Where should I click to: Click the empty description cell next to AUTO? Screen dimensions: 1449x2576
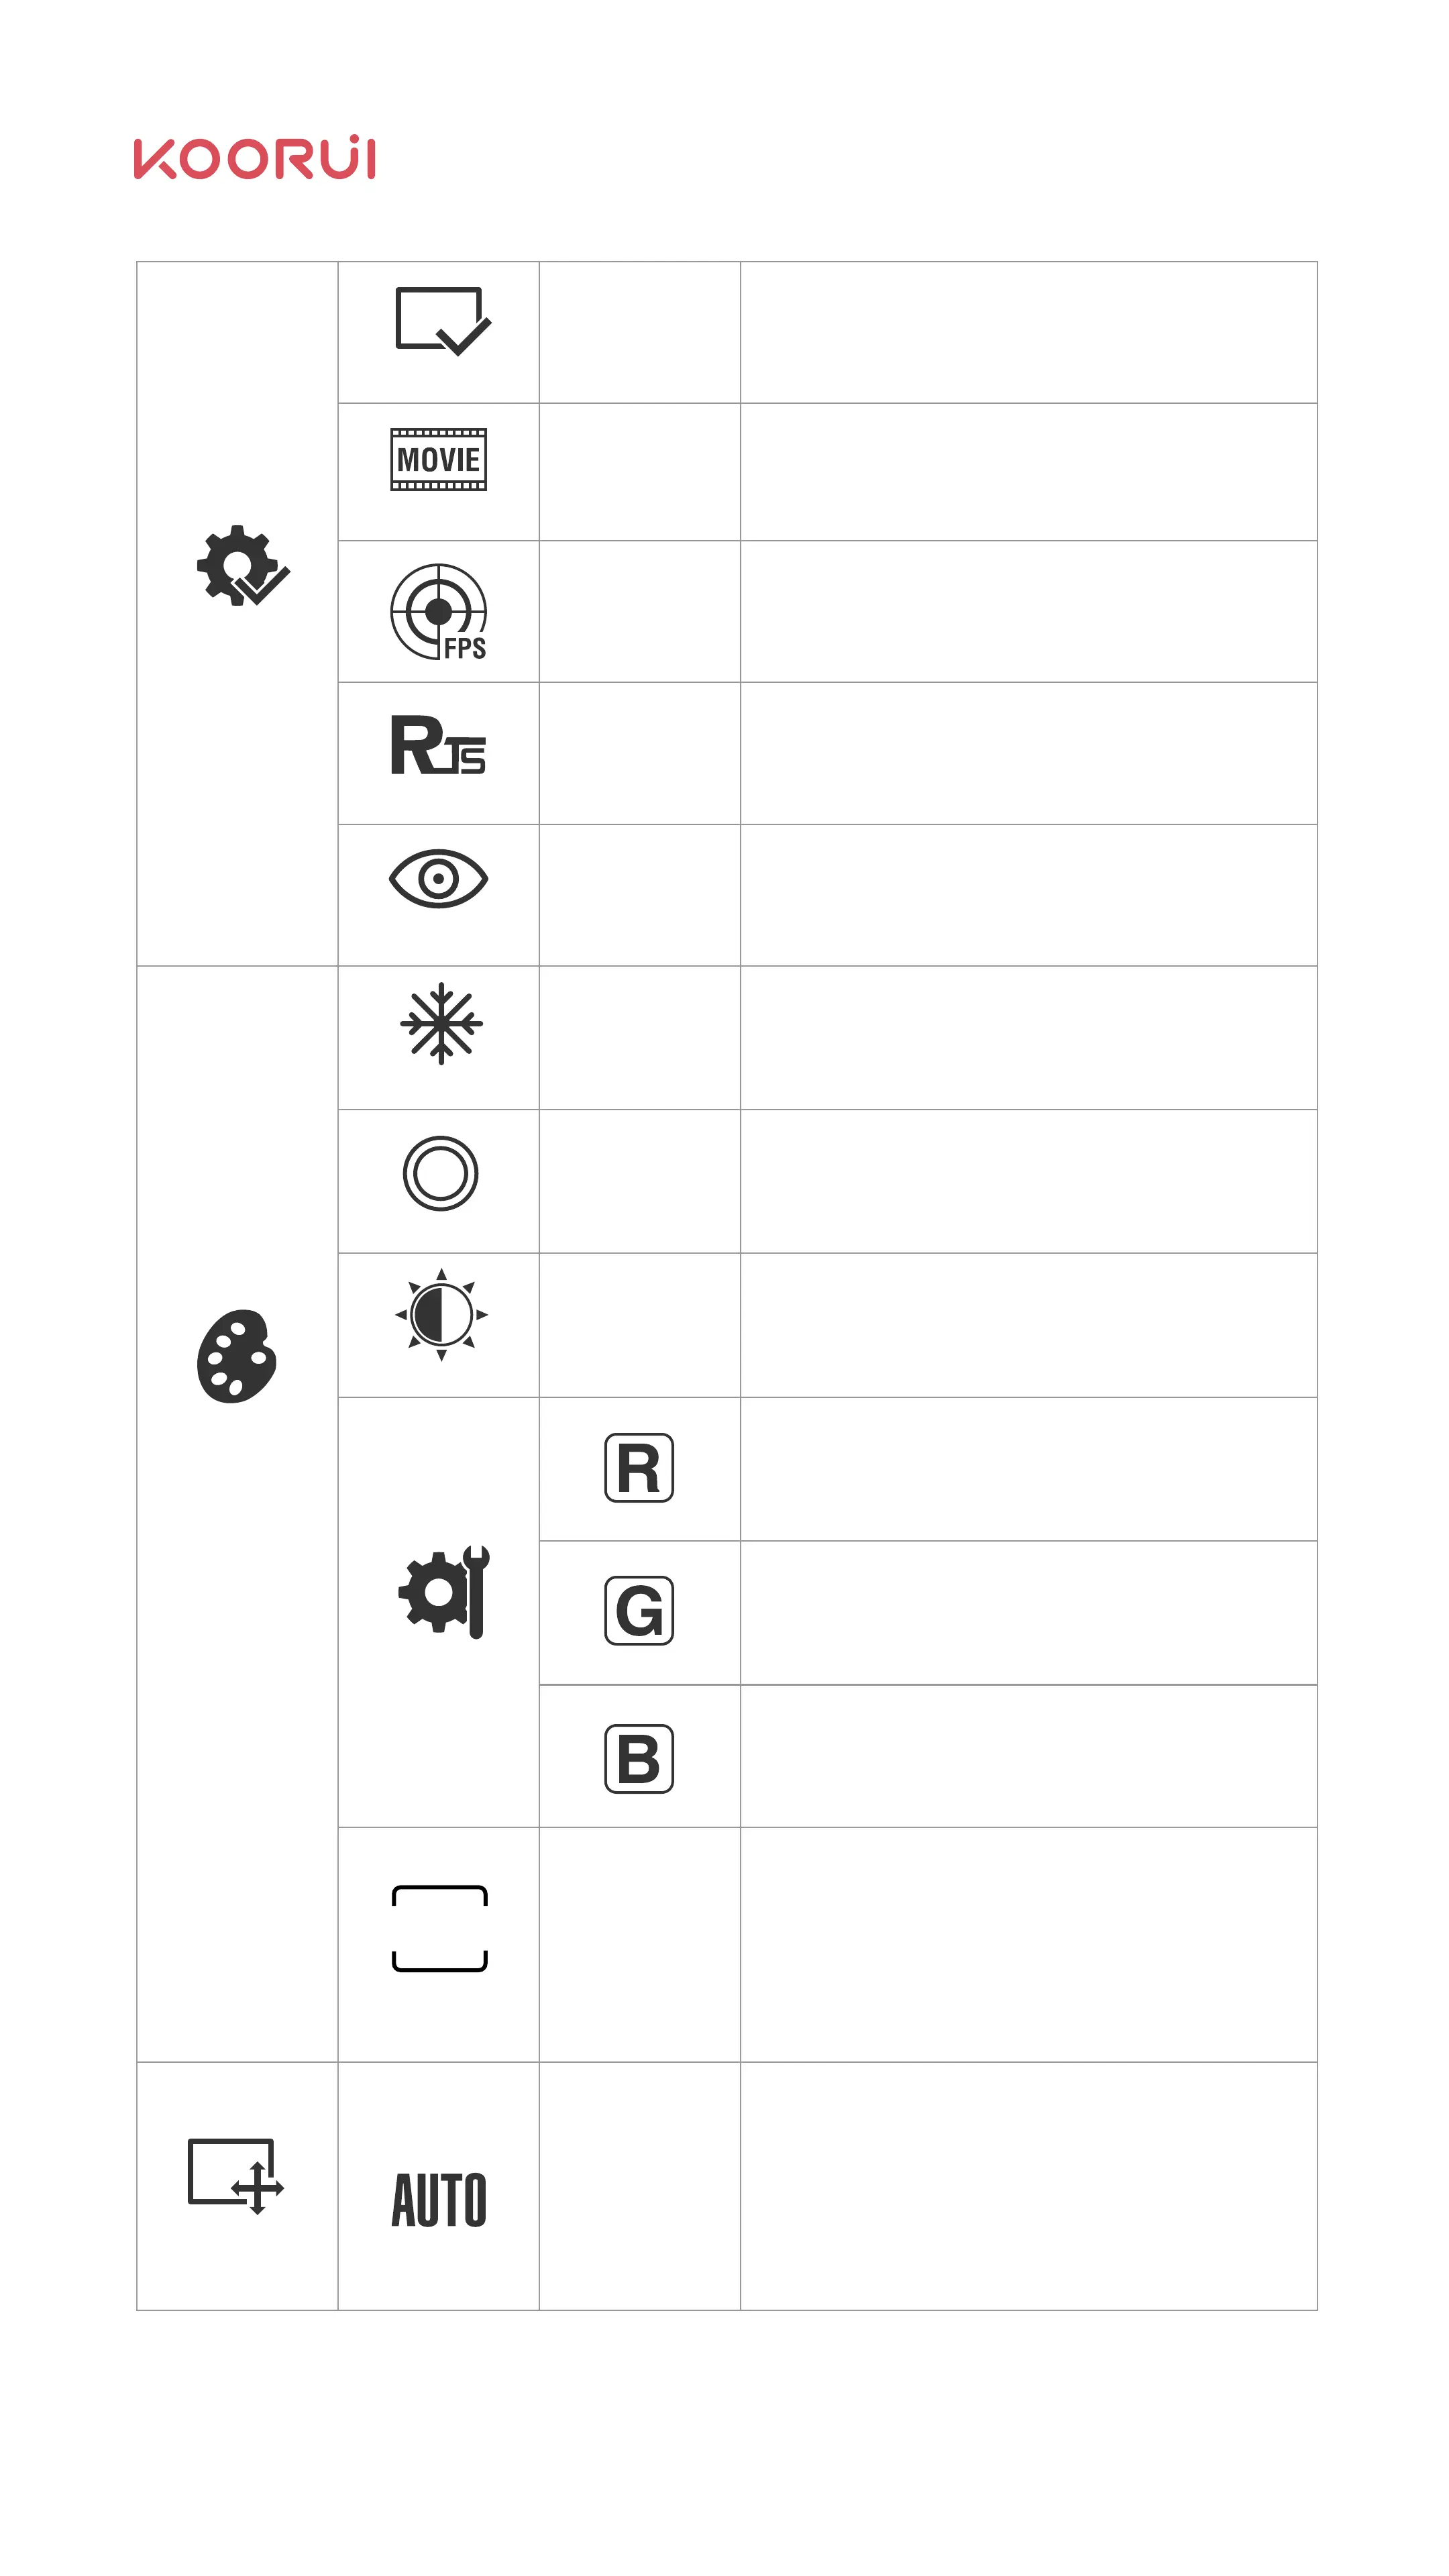1029,2186
